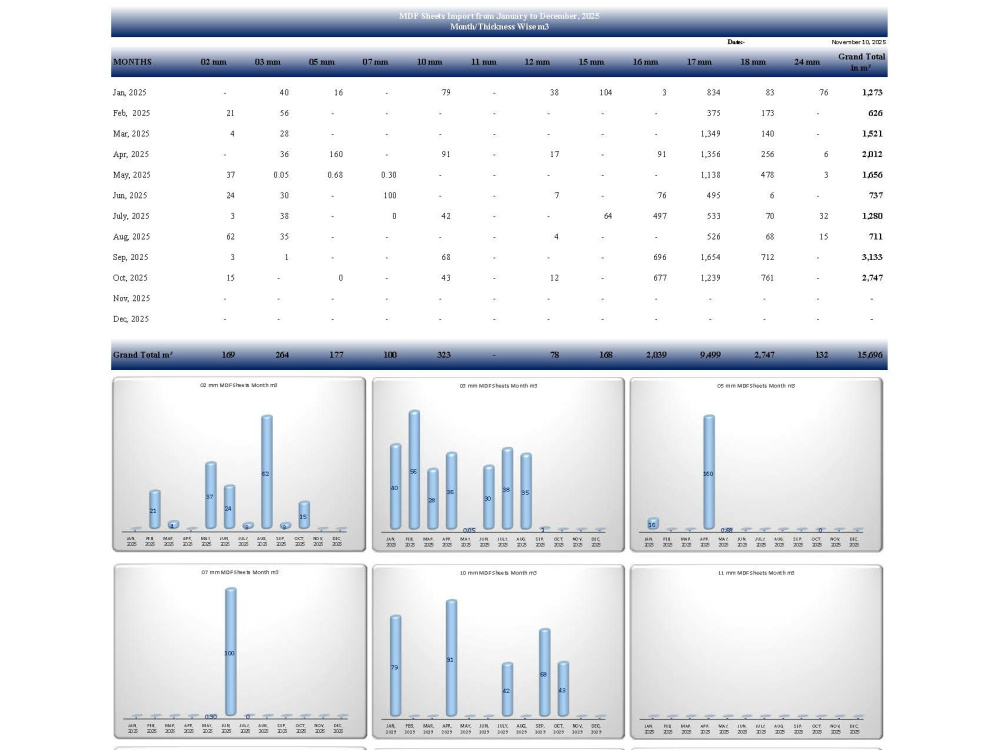Click the June grand total '737'
This screenshot has width=1000, height=750.
[875, 196]
